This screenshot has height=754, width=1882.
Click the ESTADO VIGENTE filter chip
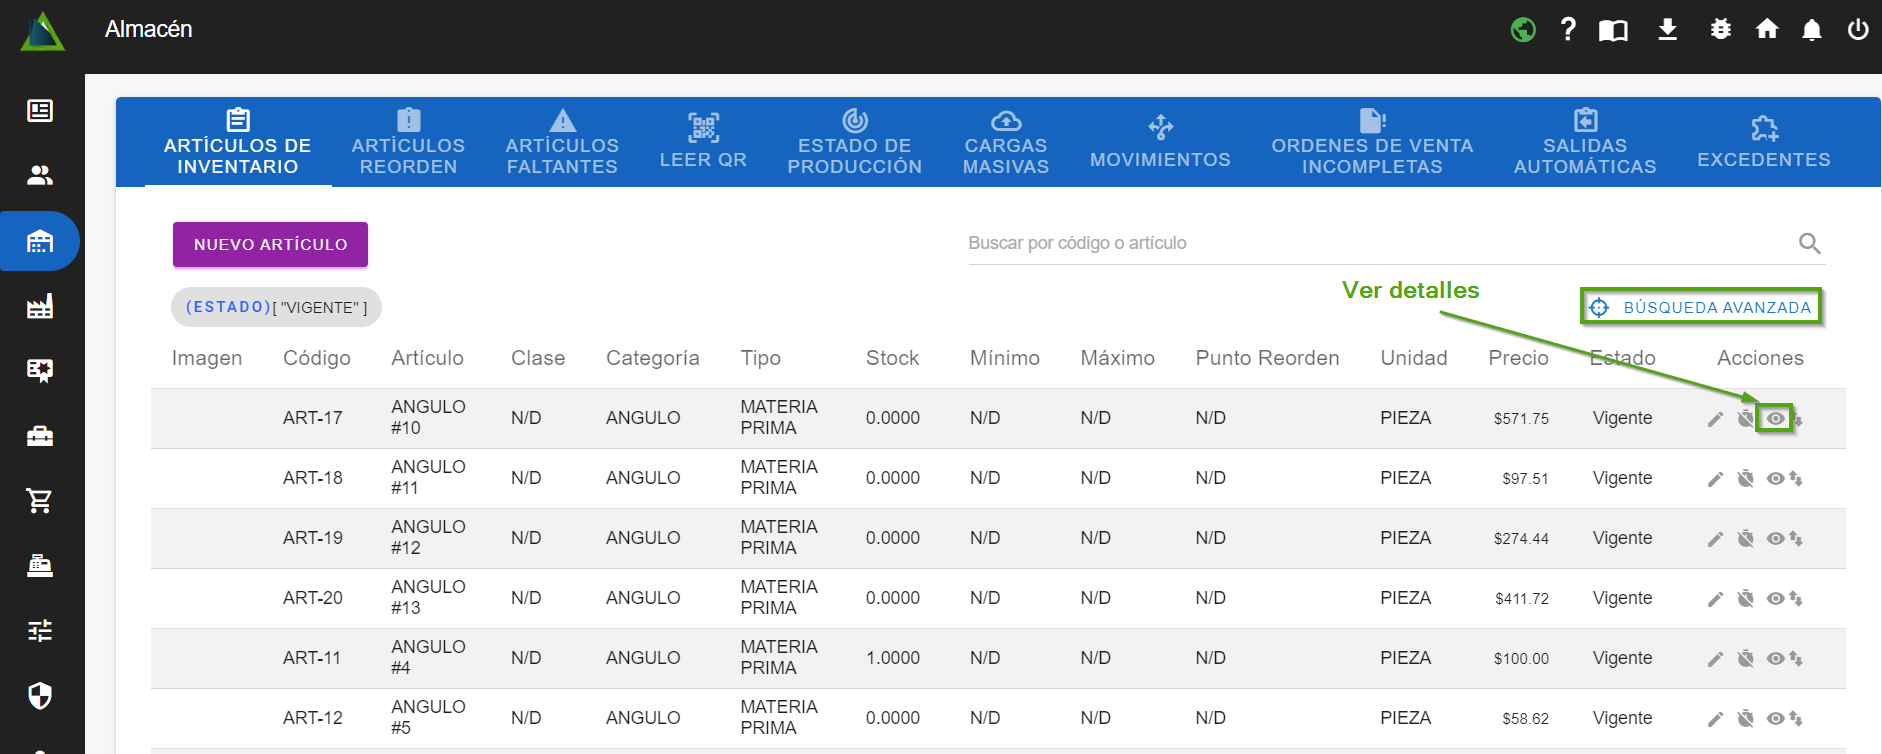pos(276,307)
